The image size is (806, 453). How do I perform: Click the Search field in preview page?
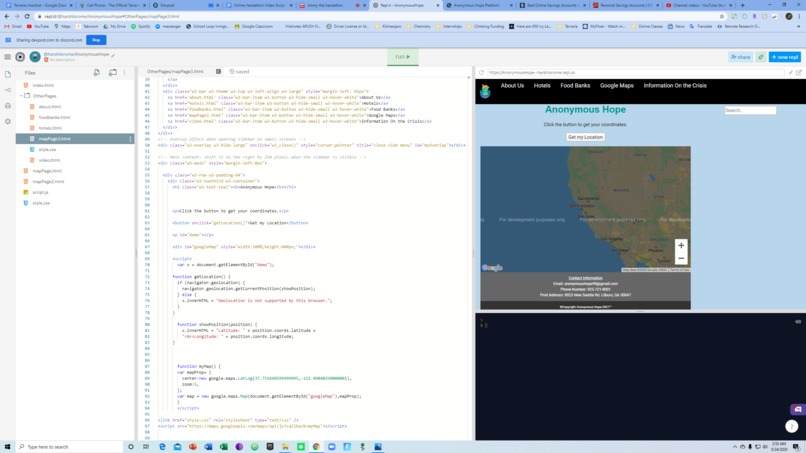[750, 110]
